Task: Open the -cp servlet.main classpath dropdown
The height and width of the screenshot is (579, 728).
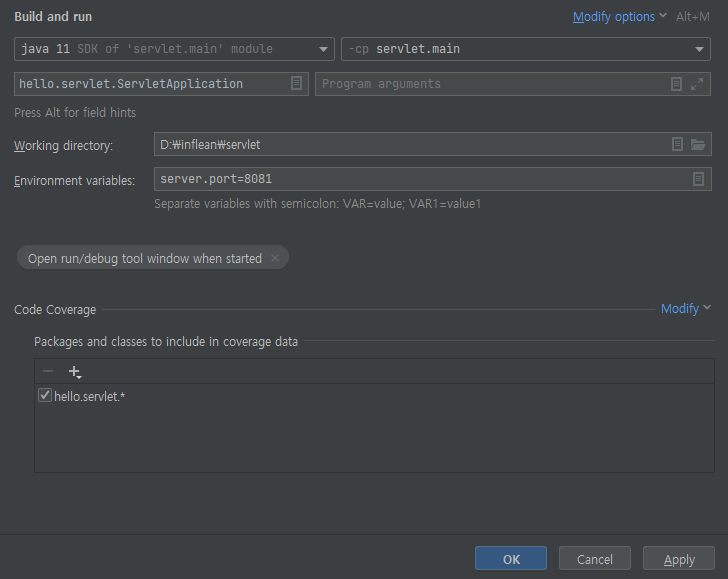Action: point(526,49)
